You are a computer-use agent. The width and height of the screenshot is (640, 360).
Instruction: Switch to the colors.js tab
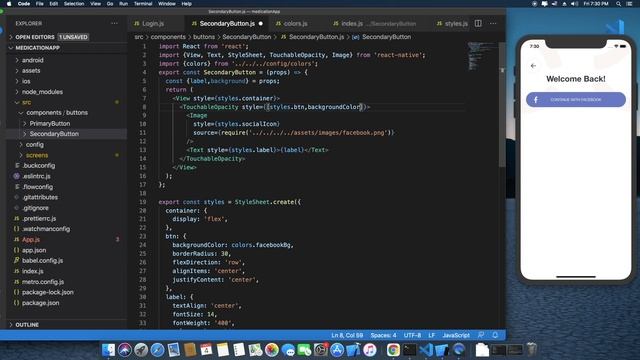coord(296,24)
